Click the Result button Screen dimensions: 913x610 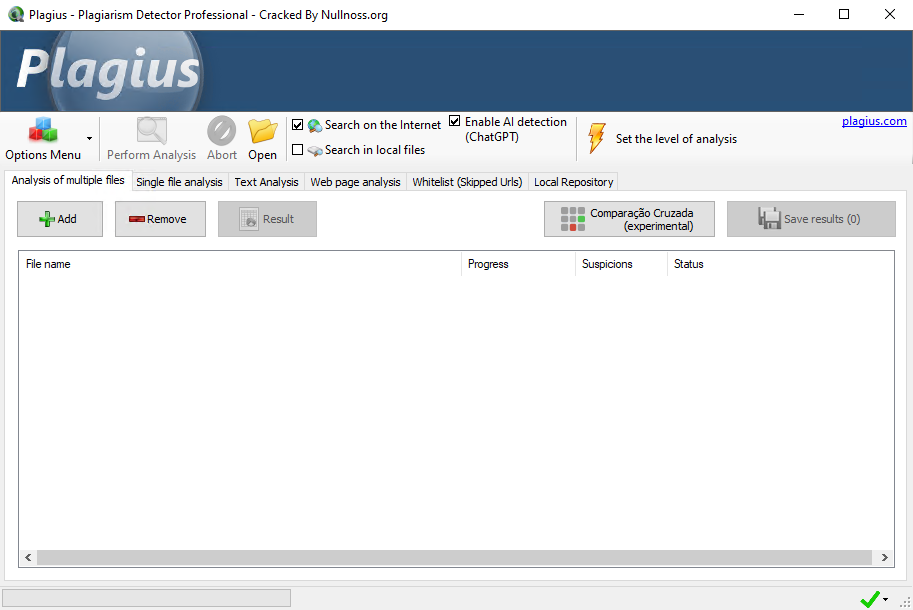(x=267, y=219)
